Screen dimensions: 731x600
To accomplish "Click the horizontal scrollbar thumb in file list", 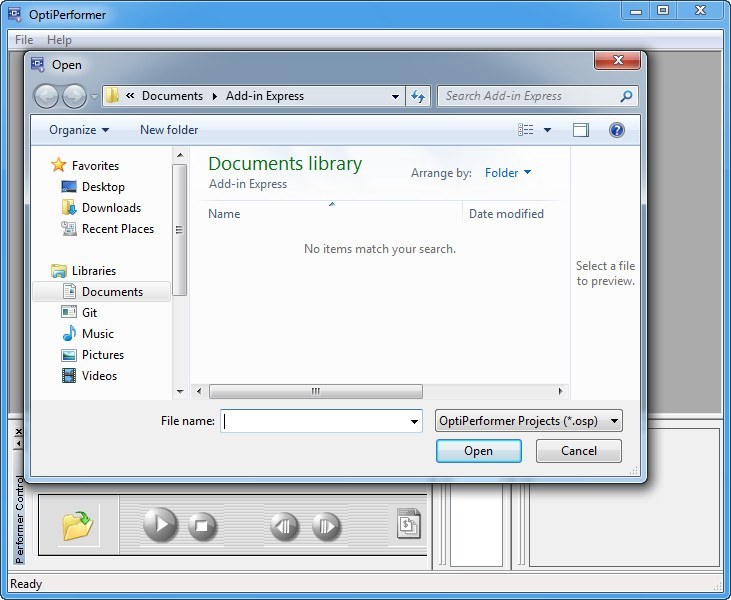I will tap(316, 391).
